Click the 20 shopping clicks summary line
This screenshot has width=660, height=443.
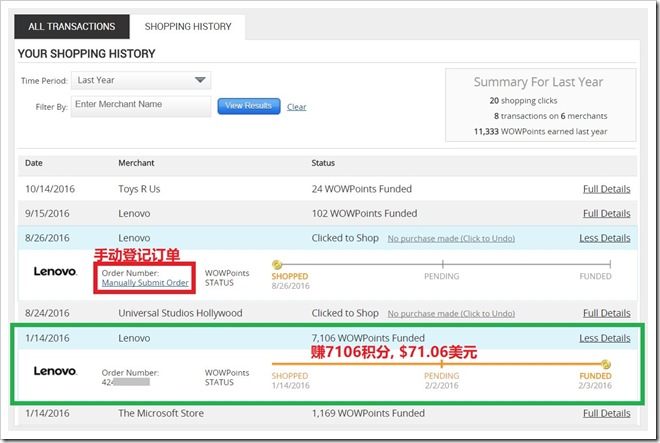pos(523,101)
